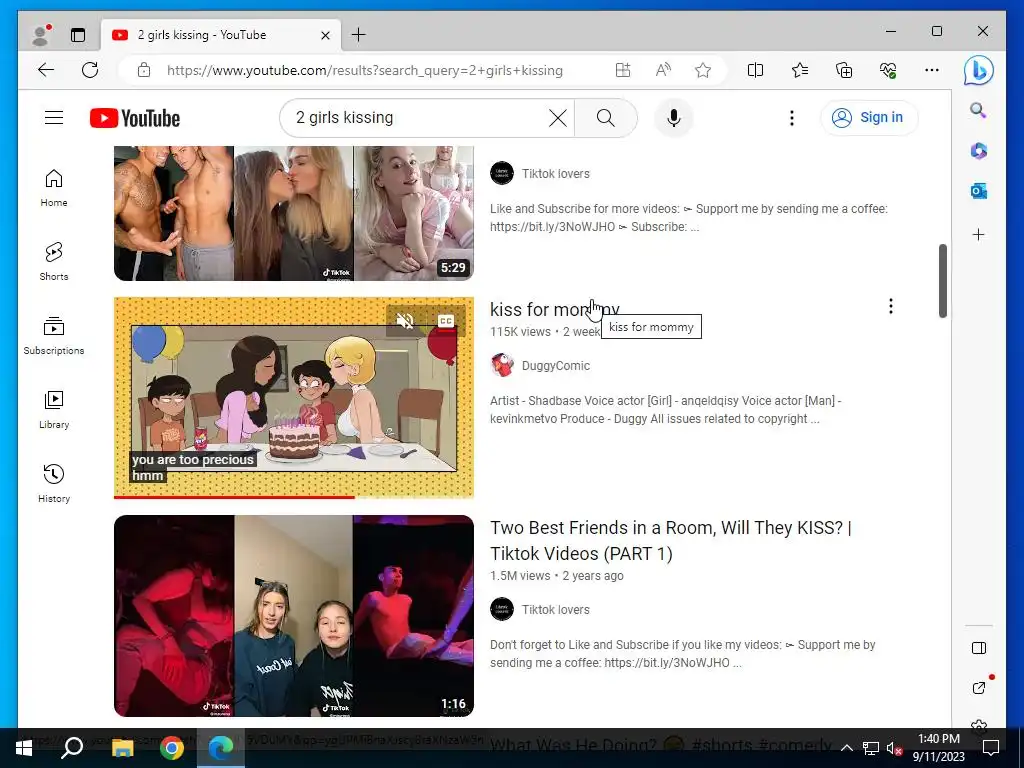Image resolution: width=1024 pixels, height=768 pixels.
Task: Open Bing chat sidebar button
Action: tap(978, 71)
